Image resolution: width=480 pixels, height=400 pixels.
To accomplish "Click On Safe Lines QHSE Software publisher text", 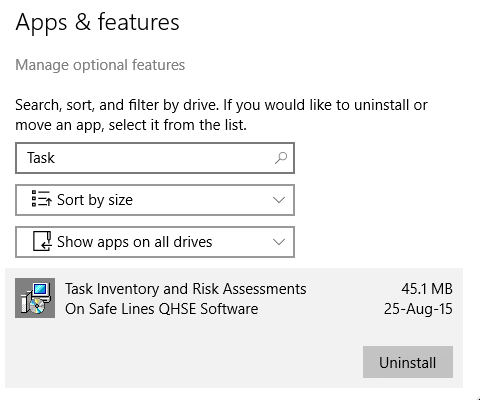I will tap(162, 309).
